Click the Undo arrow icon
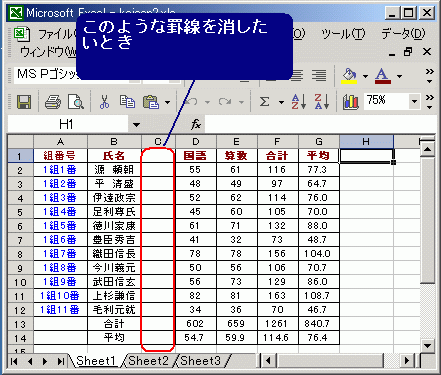The image size is (441, 375). 190,102
